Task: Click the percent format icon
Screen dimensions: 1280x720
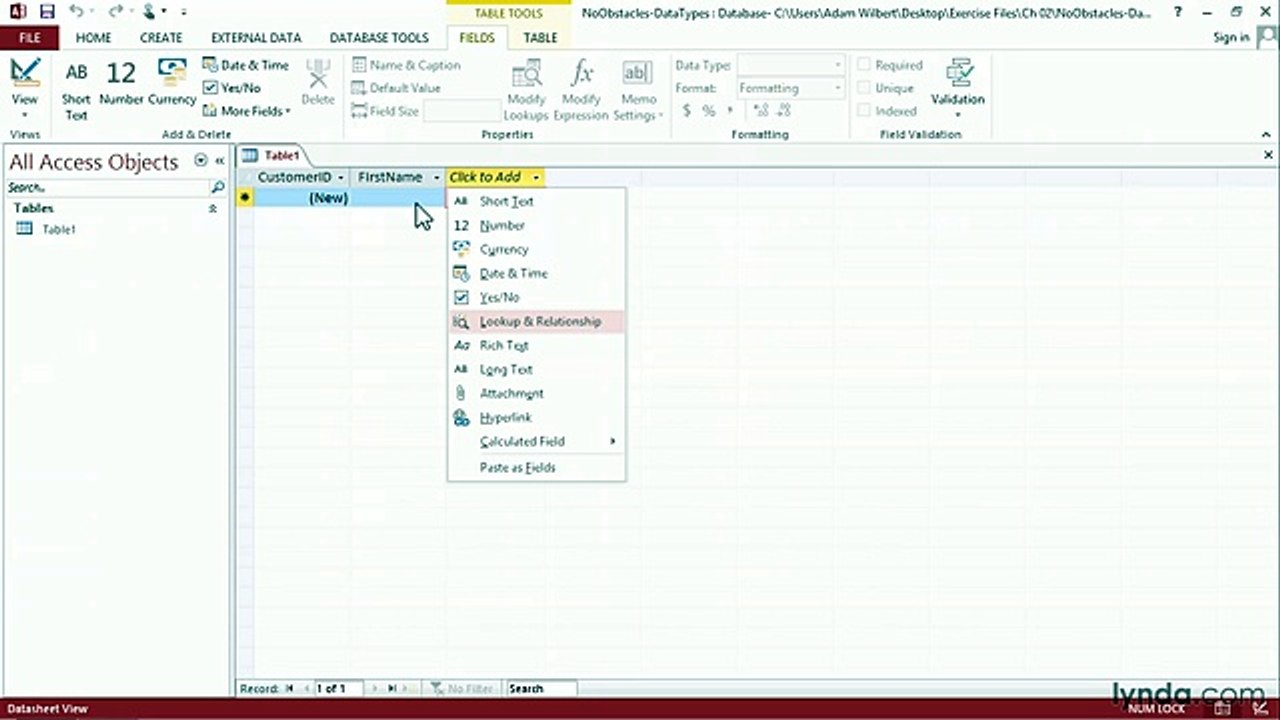Action: 709,111
